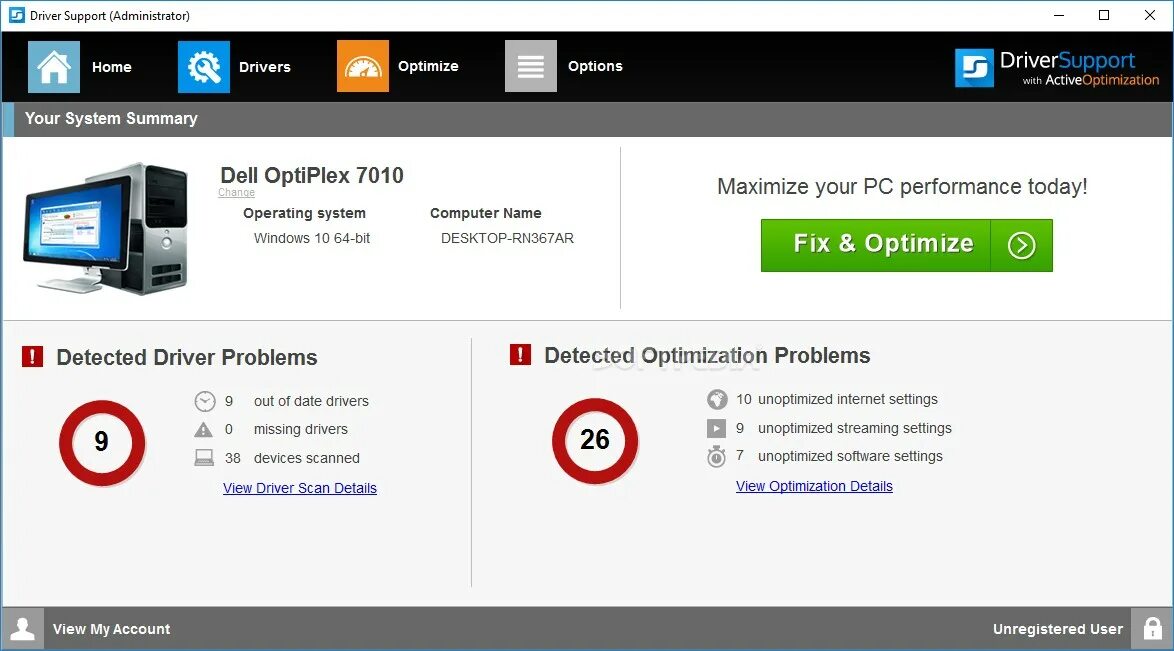Click the Your System Summary header
The height and width of the screenshot is (651, 1174).
[x=111, y=118]
